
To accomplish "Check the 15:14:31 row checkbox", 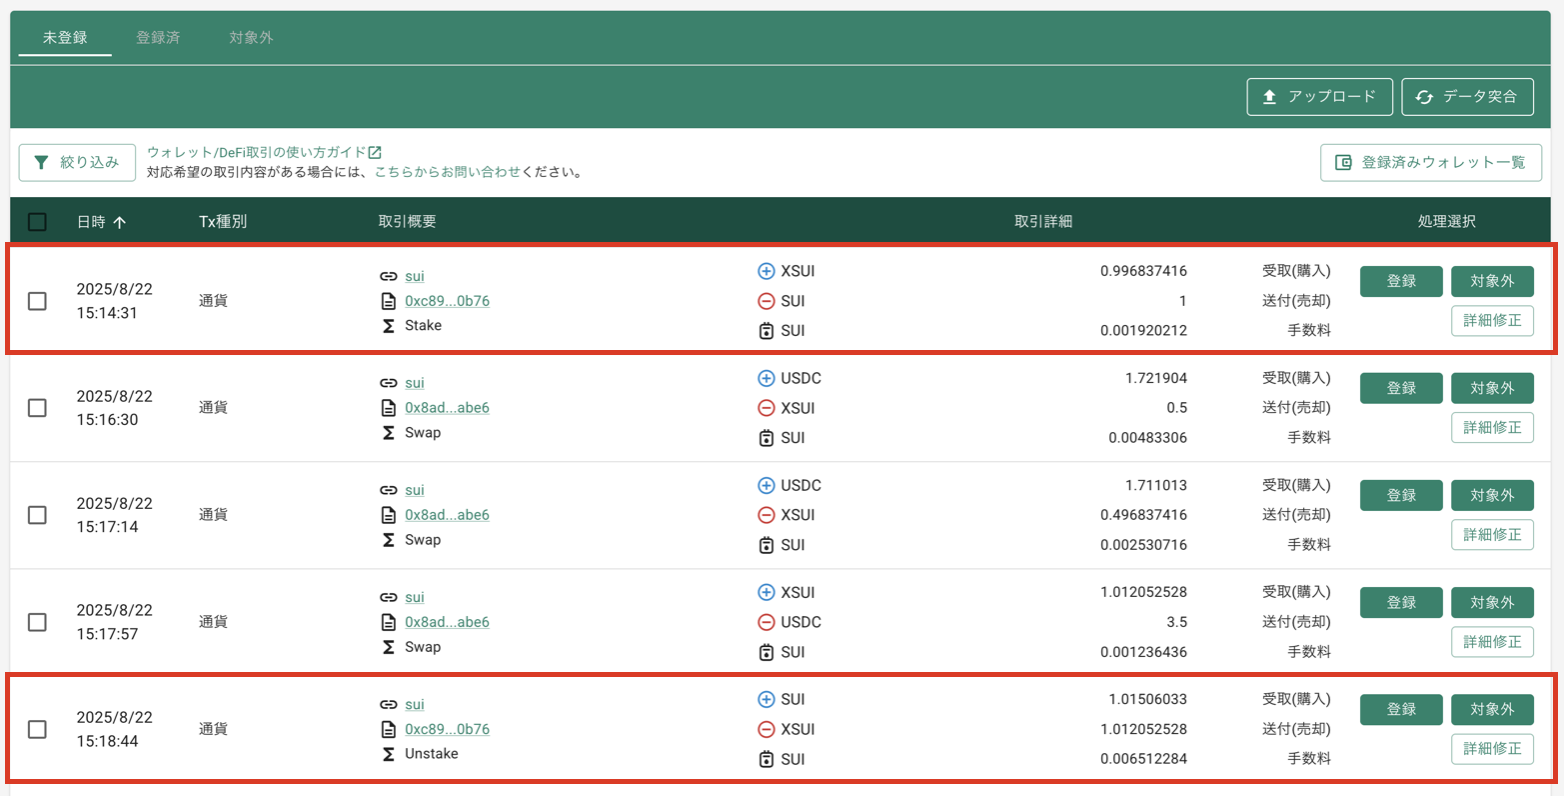I will (37, 301).
